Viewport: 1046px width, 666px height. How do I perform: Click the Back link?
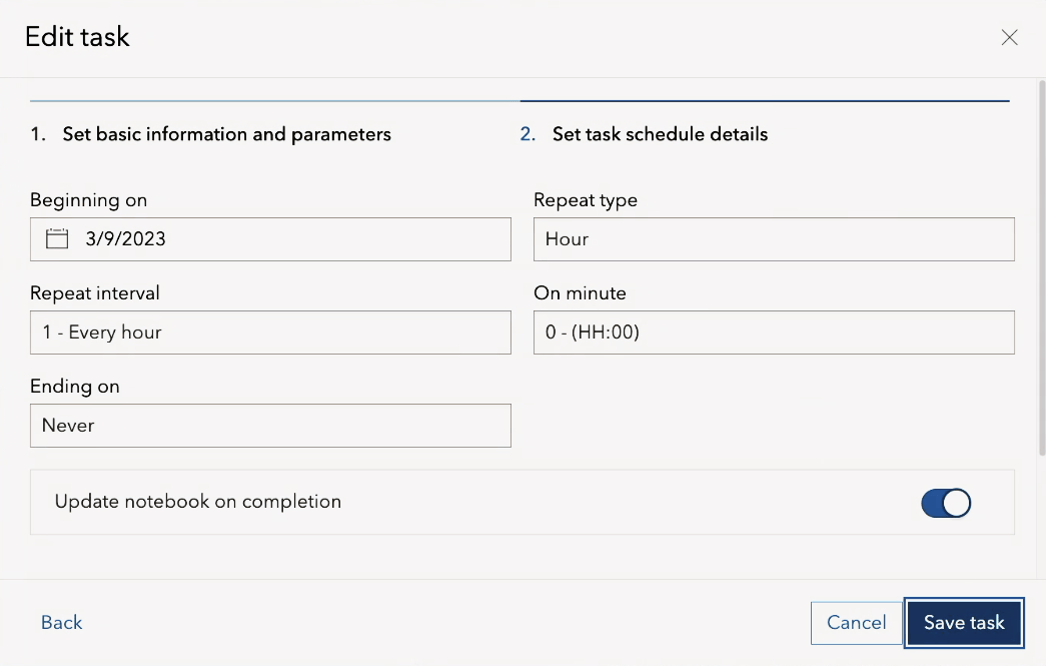pos(62,623)
